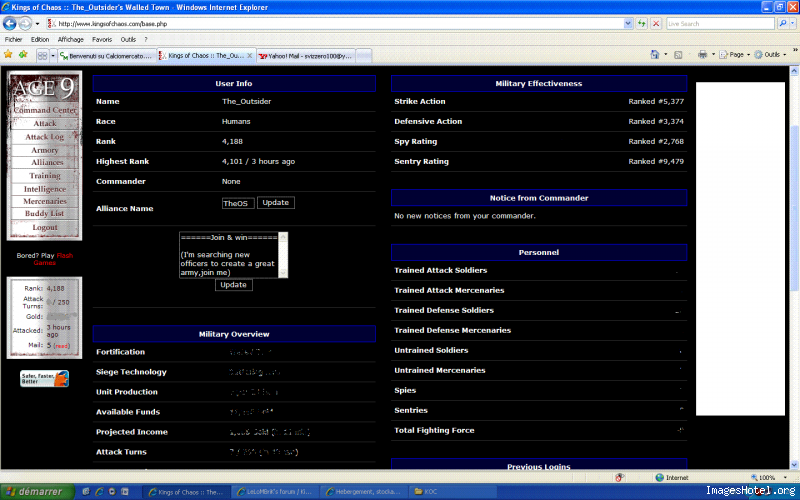800x500 pixels.
Task: Click the Internet Explorer quick launch icon
Action: [x=99, y=492]
